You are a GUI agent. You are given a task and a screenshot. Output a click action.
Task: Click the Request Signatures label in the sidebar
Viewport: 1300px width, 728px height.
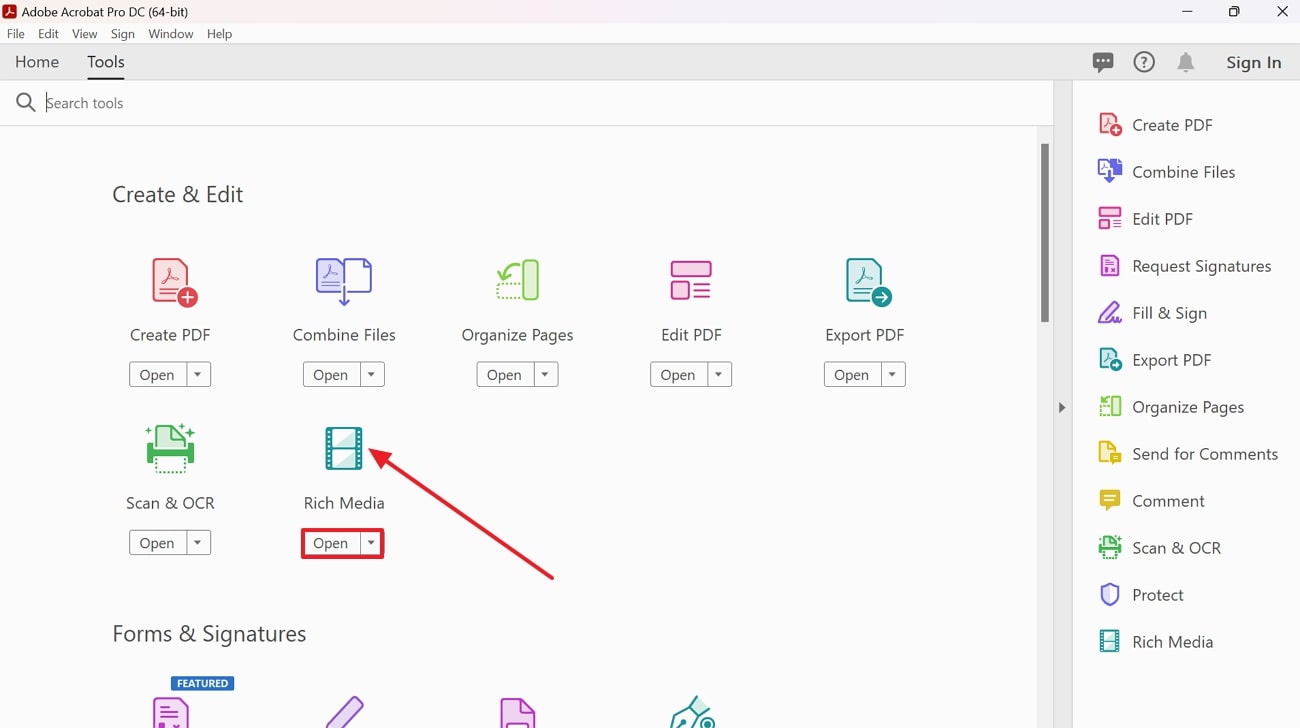[x=1202, y=266]
